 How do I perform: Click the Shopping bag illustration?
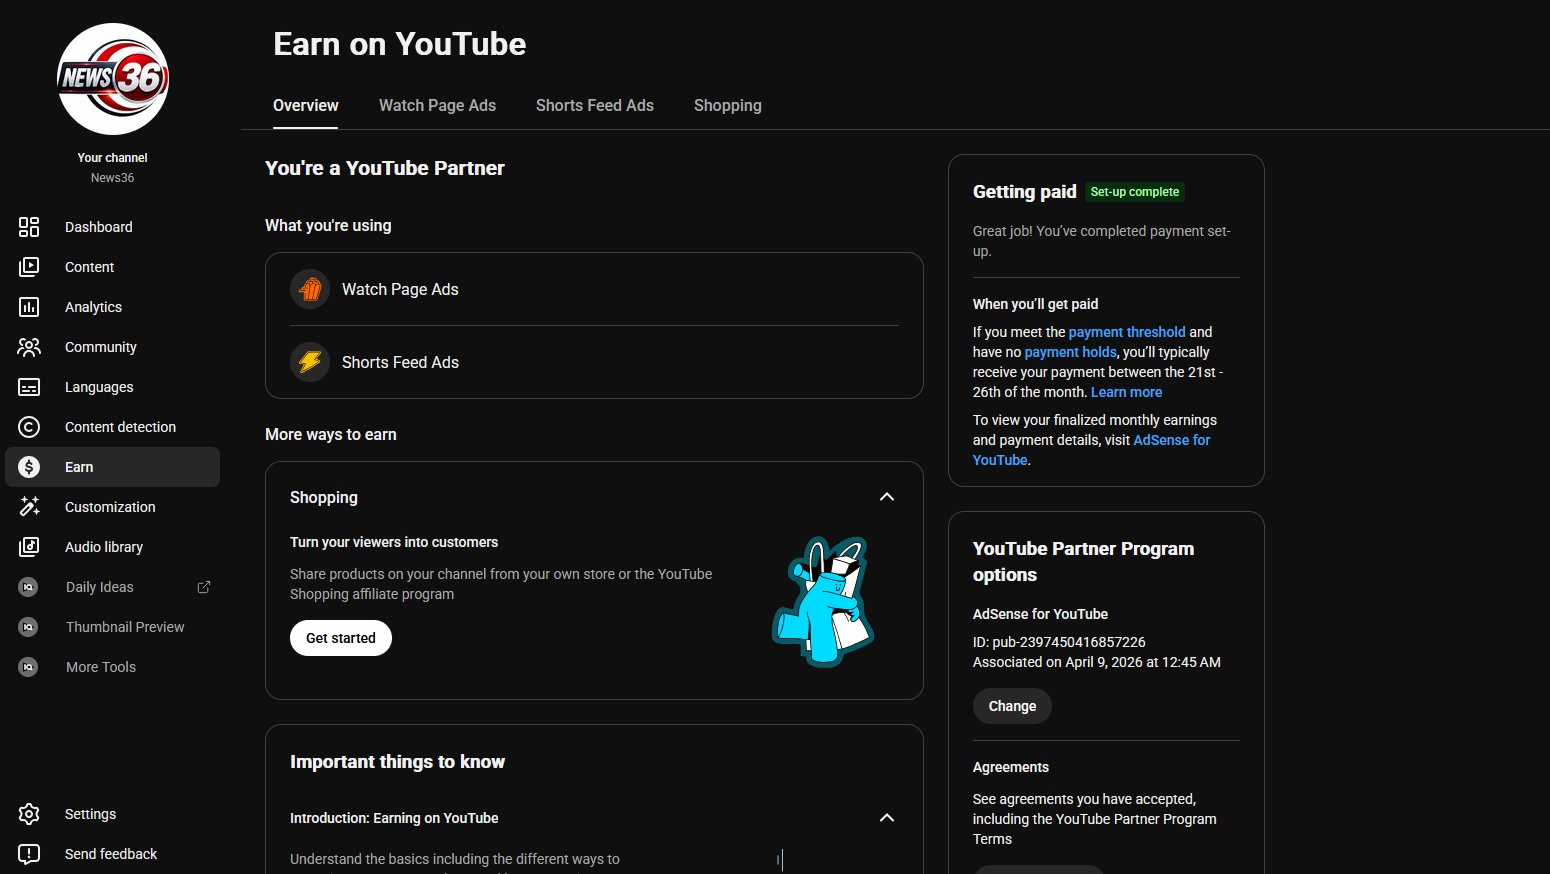(x=824, y=601)
